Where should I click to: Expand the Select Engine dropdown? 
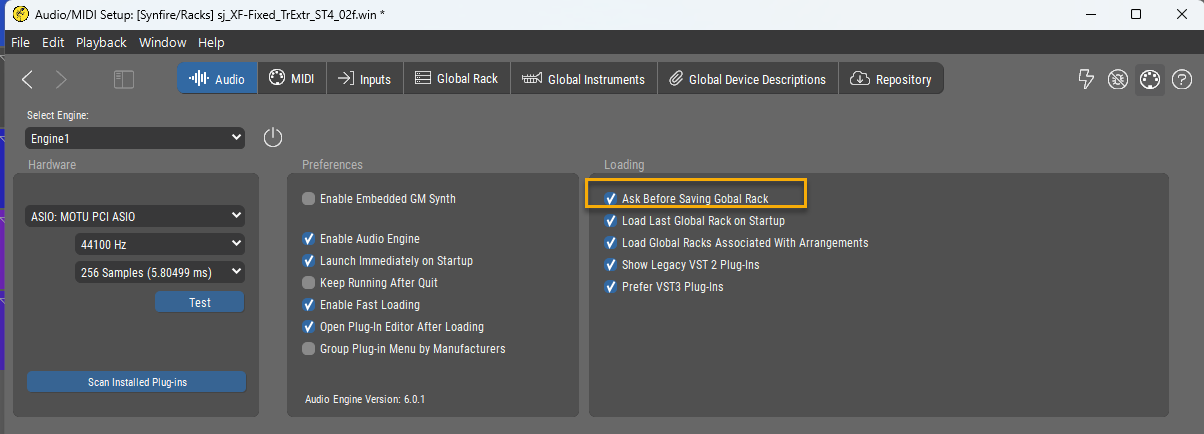pyautogui.click(x=134, y=138)
